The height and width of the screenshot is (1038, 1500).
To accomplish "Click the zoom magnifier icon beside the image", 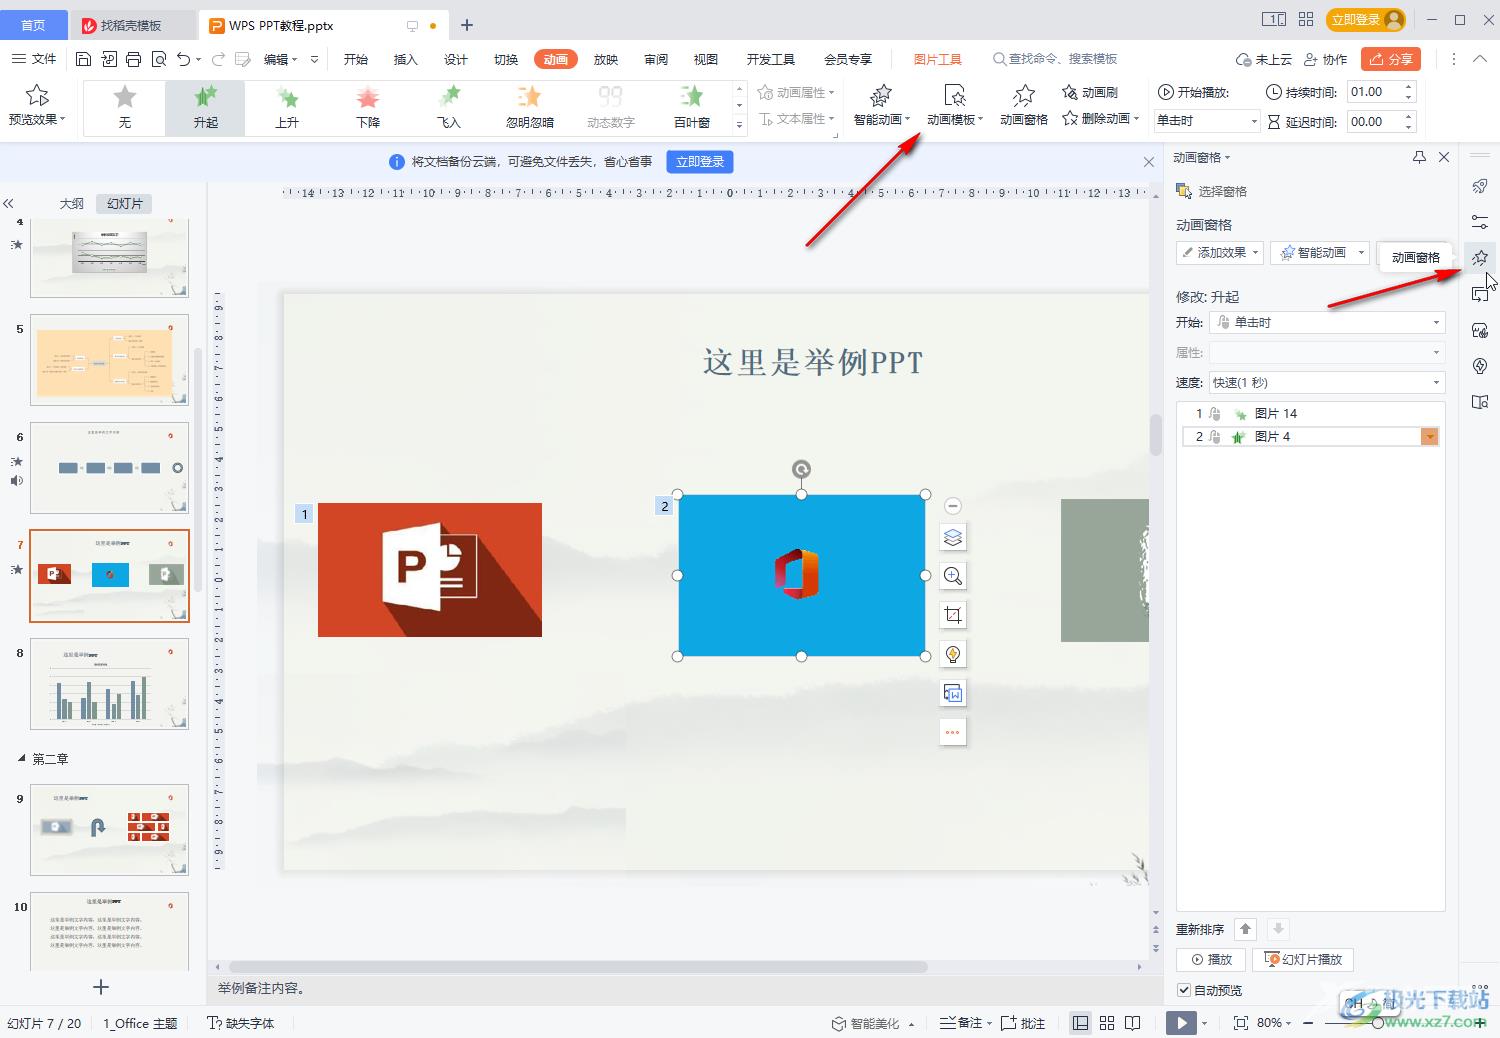I will click(953, 576).
